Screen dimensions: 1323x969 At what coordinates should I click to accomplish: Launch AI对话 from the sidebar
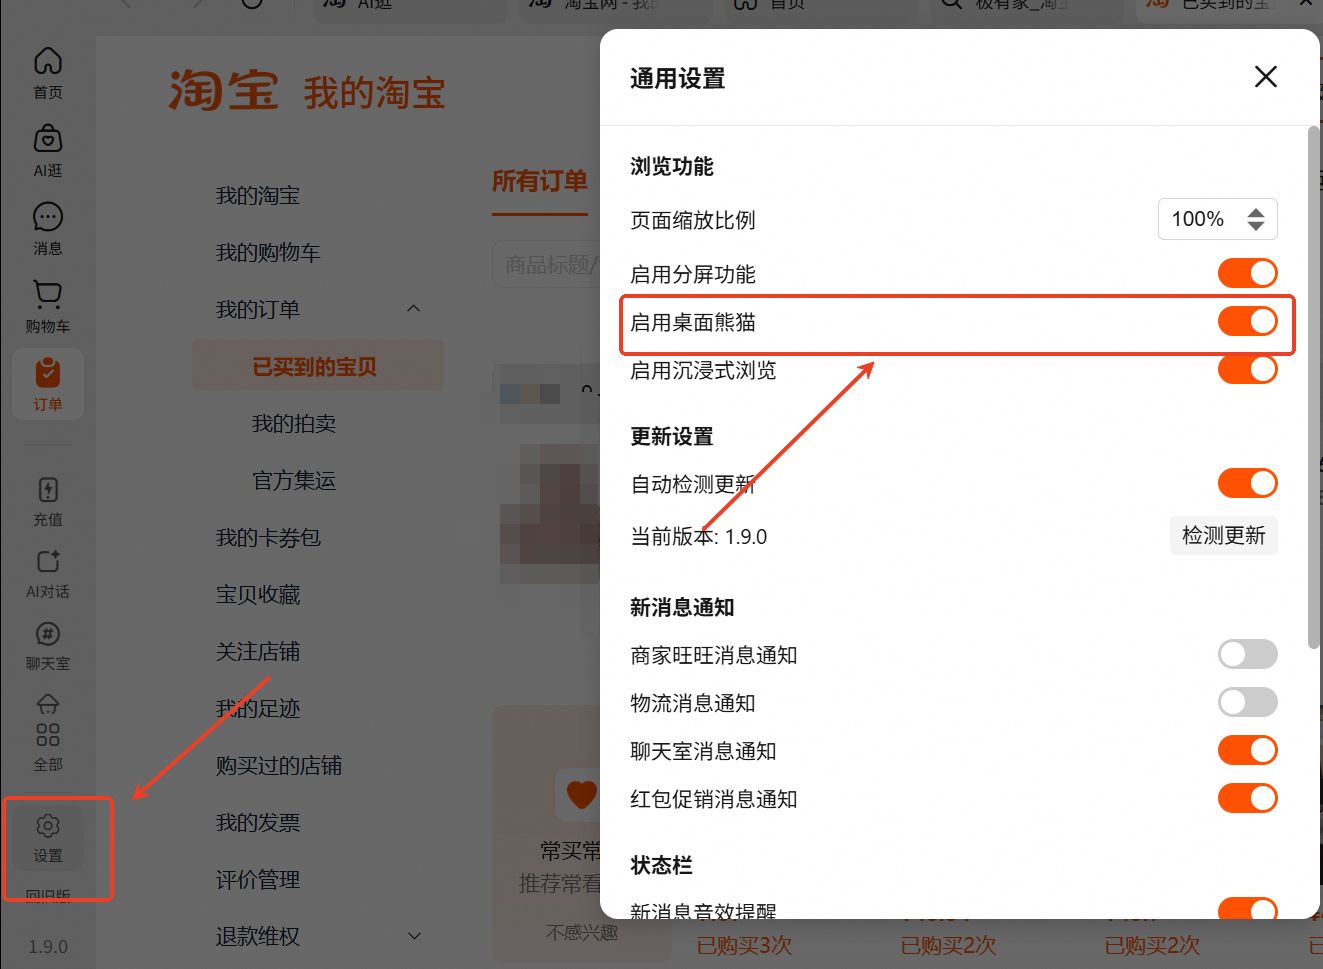(48, 574)
